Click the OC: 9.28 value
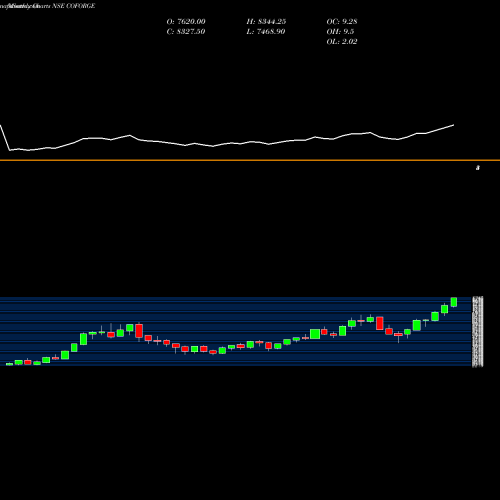The height and width of the screenshot is (500, 500). point(342,22)
